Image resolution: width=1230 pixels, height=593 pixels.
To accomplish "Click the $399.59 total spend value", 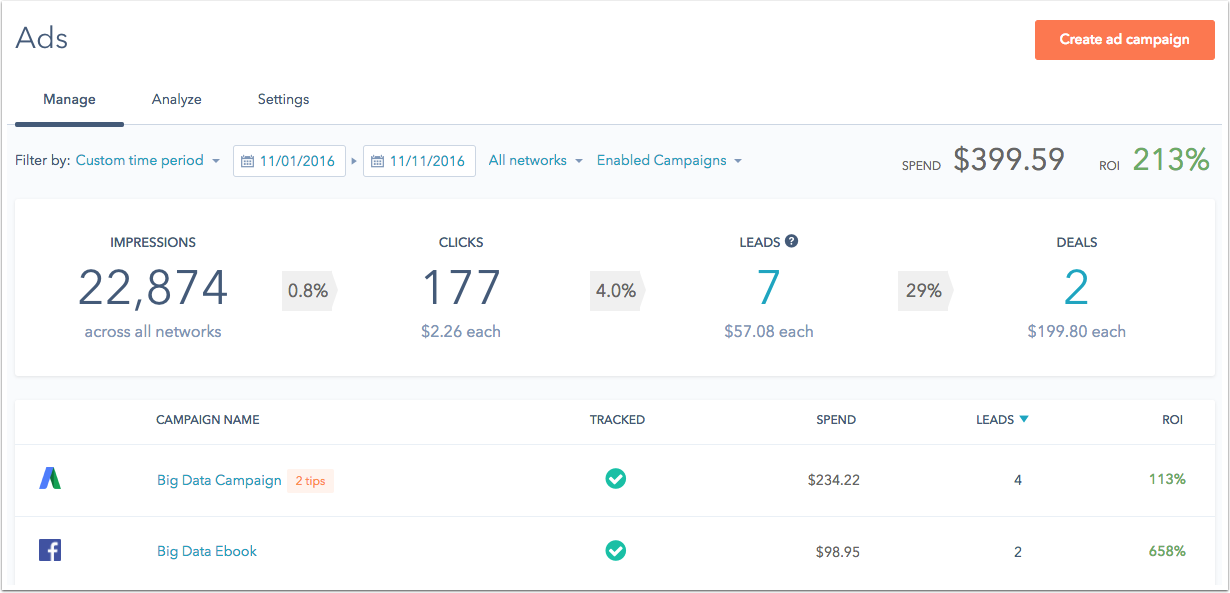I will pos(1008,160).
